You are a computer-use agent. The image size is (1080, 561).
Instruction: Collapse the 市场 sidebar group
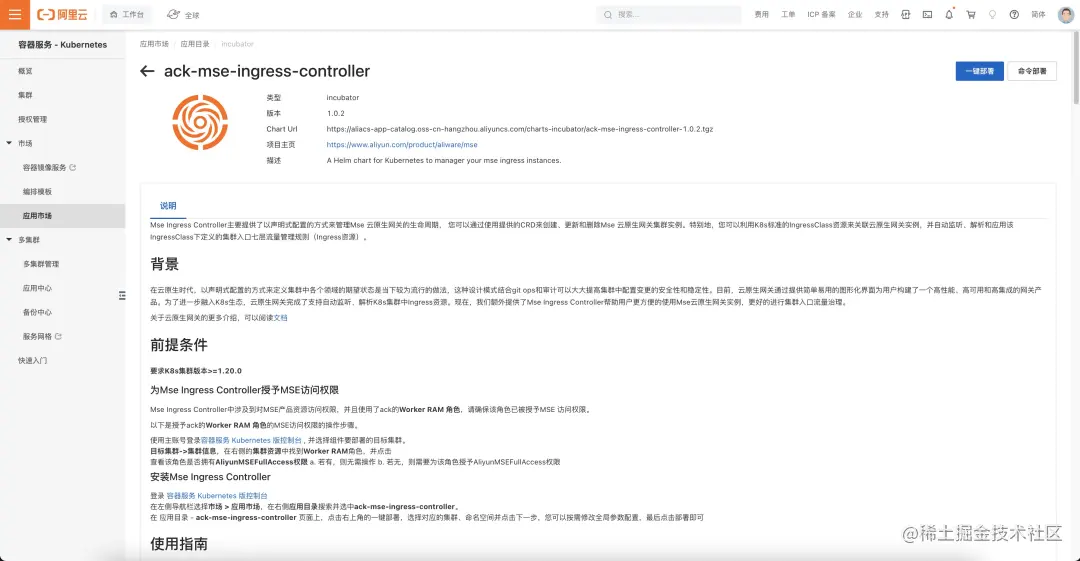[9, 143]
